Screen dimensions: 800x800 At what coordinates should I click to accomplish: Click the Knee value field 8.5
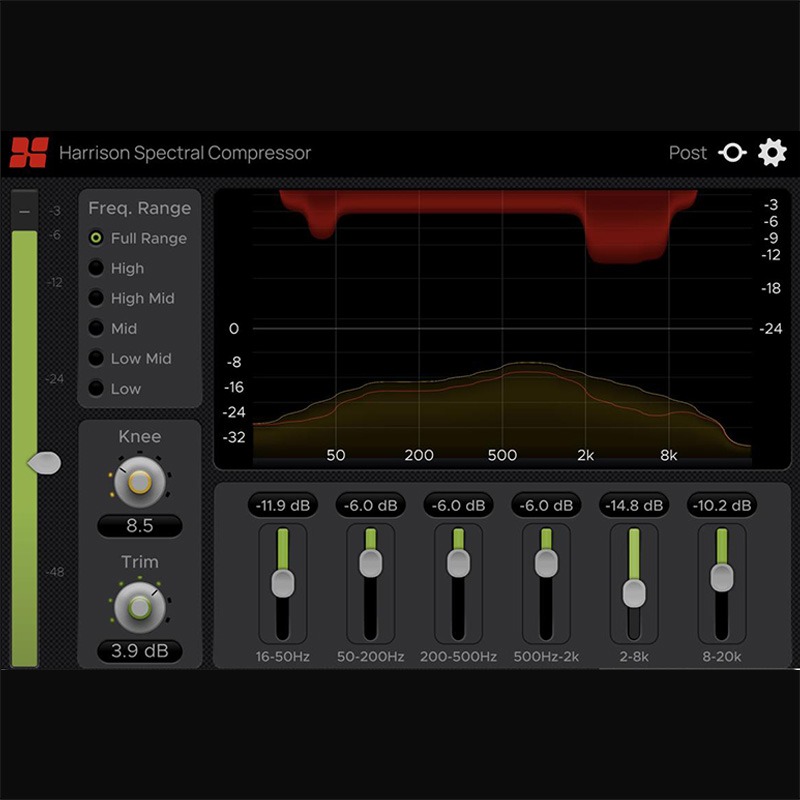[139, 526]
